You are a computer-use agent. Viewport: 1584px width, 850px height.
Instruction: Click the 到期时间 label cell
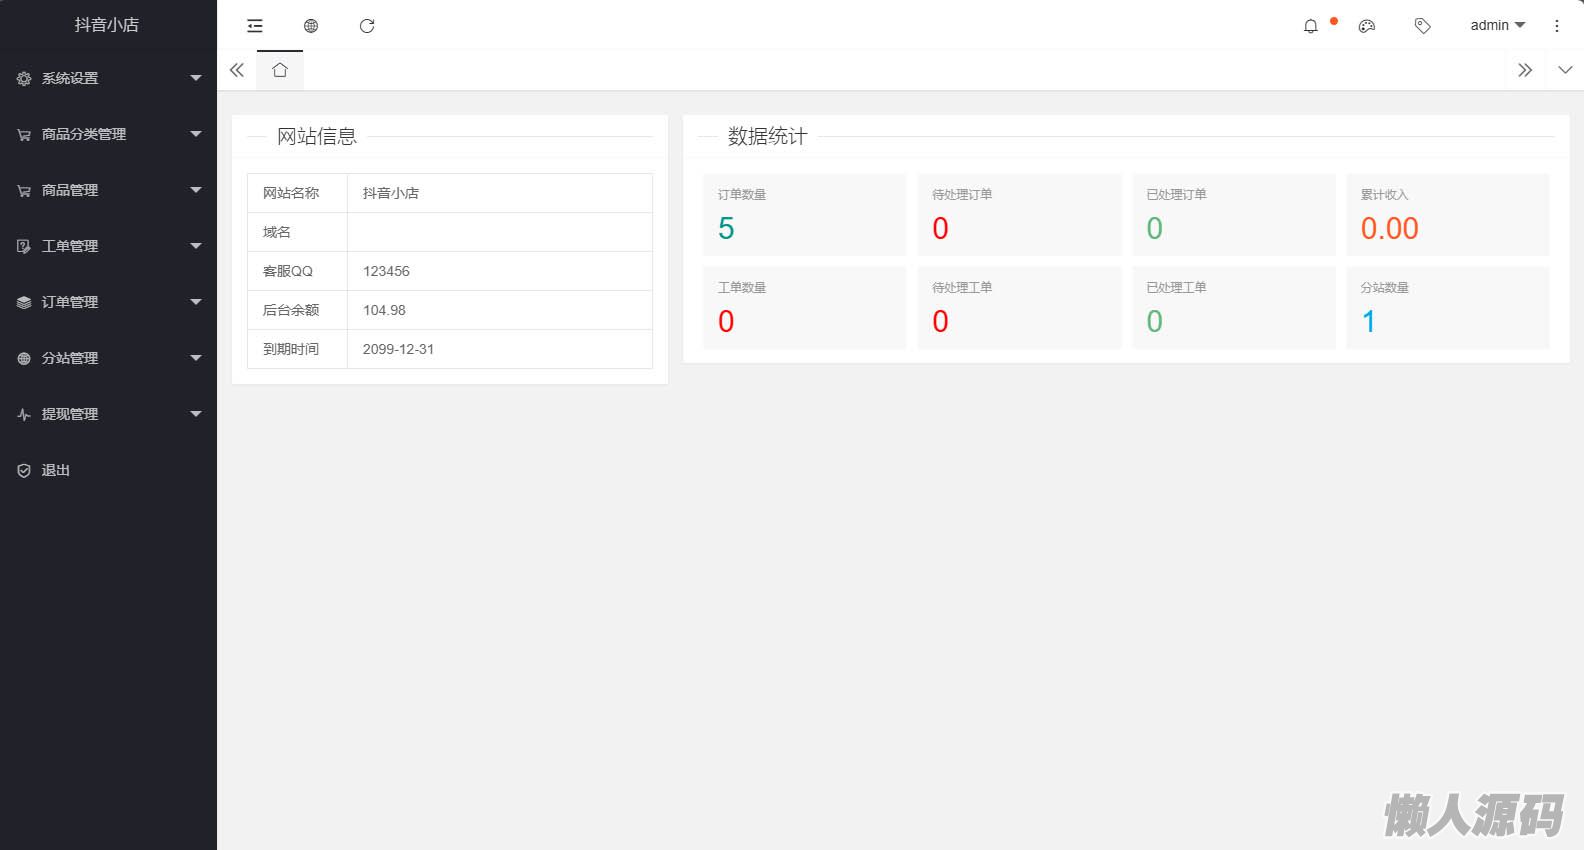(298, 349)
